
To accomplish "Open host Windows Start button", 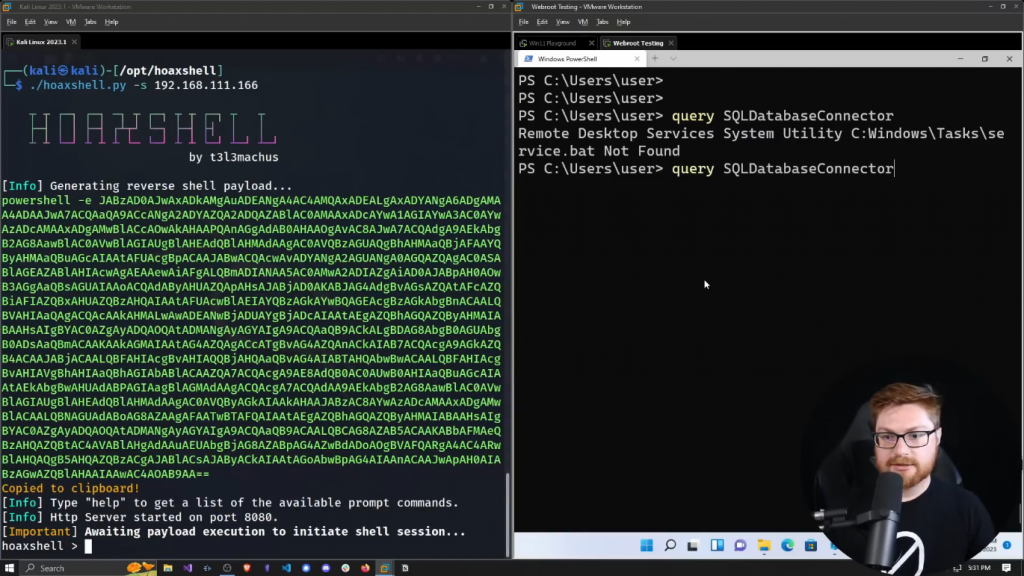I will [x=9, y=568].
